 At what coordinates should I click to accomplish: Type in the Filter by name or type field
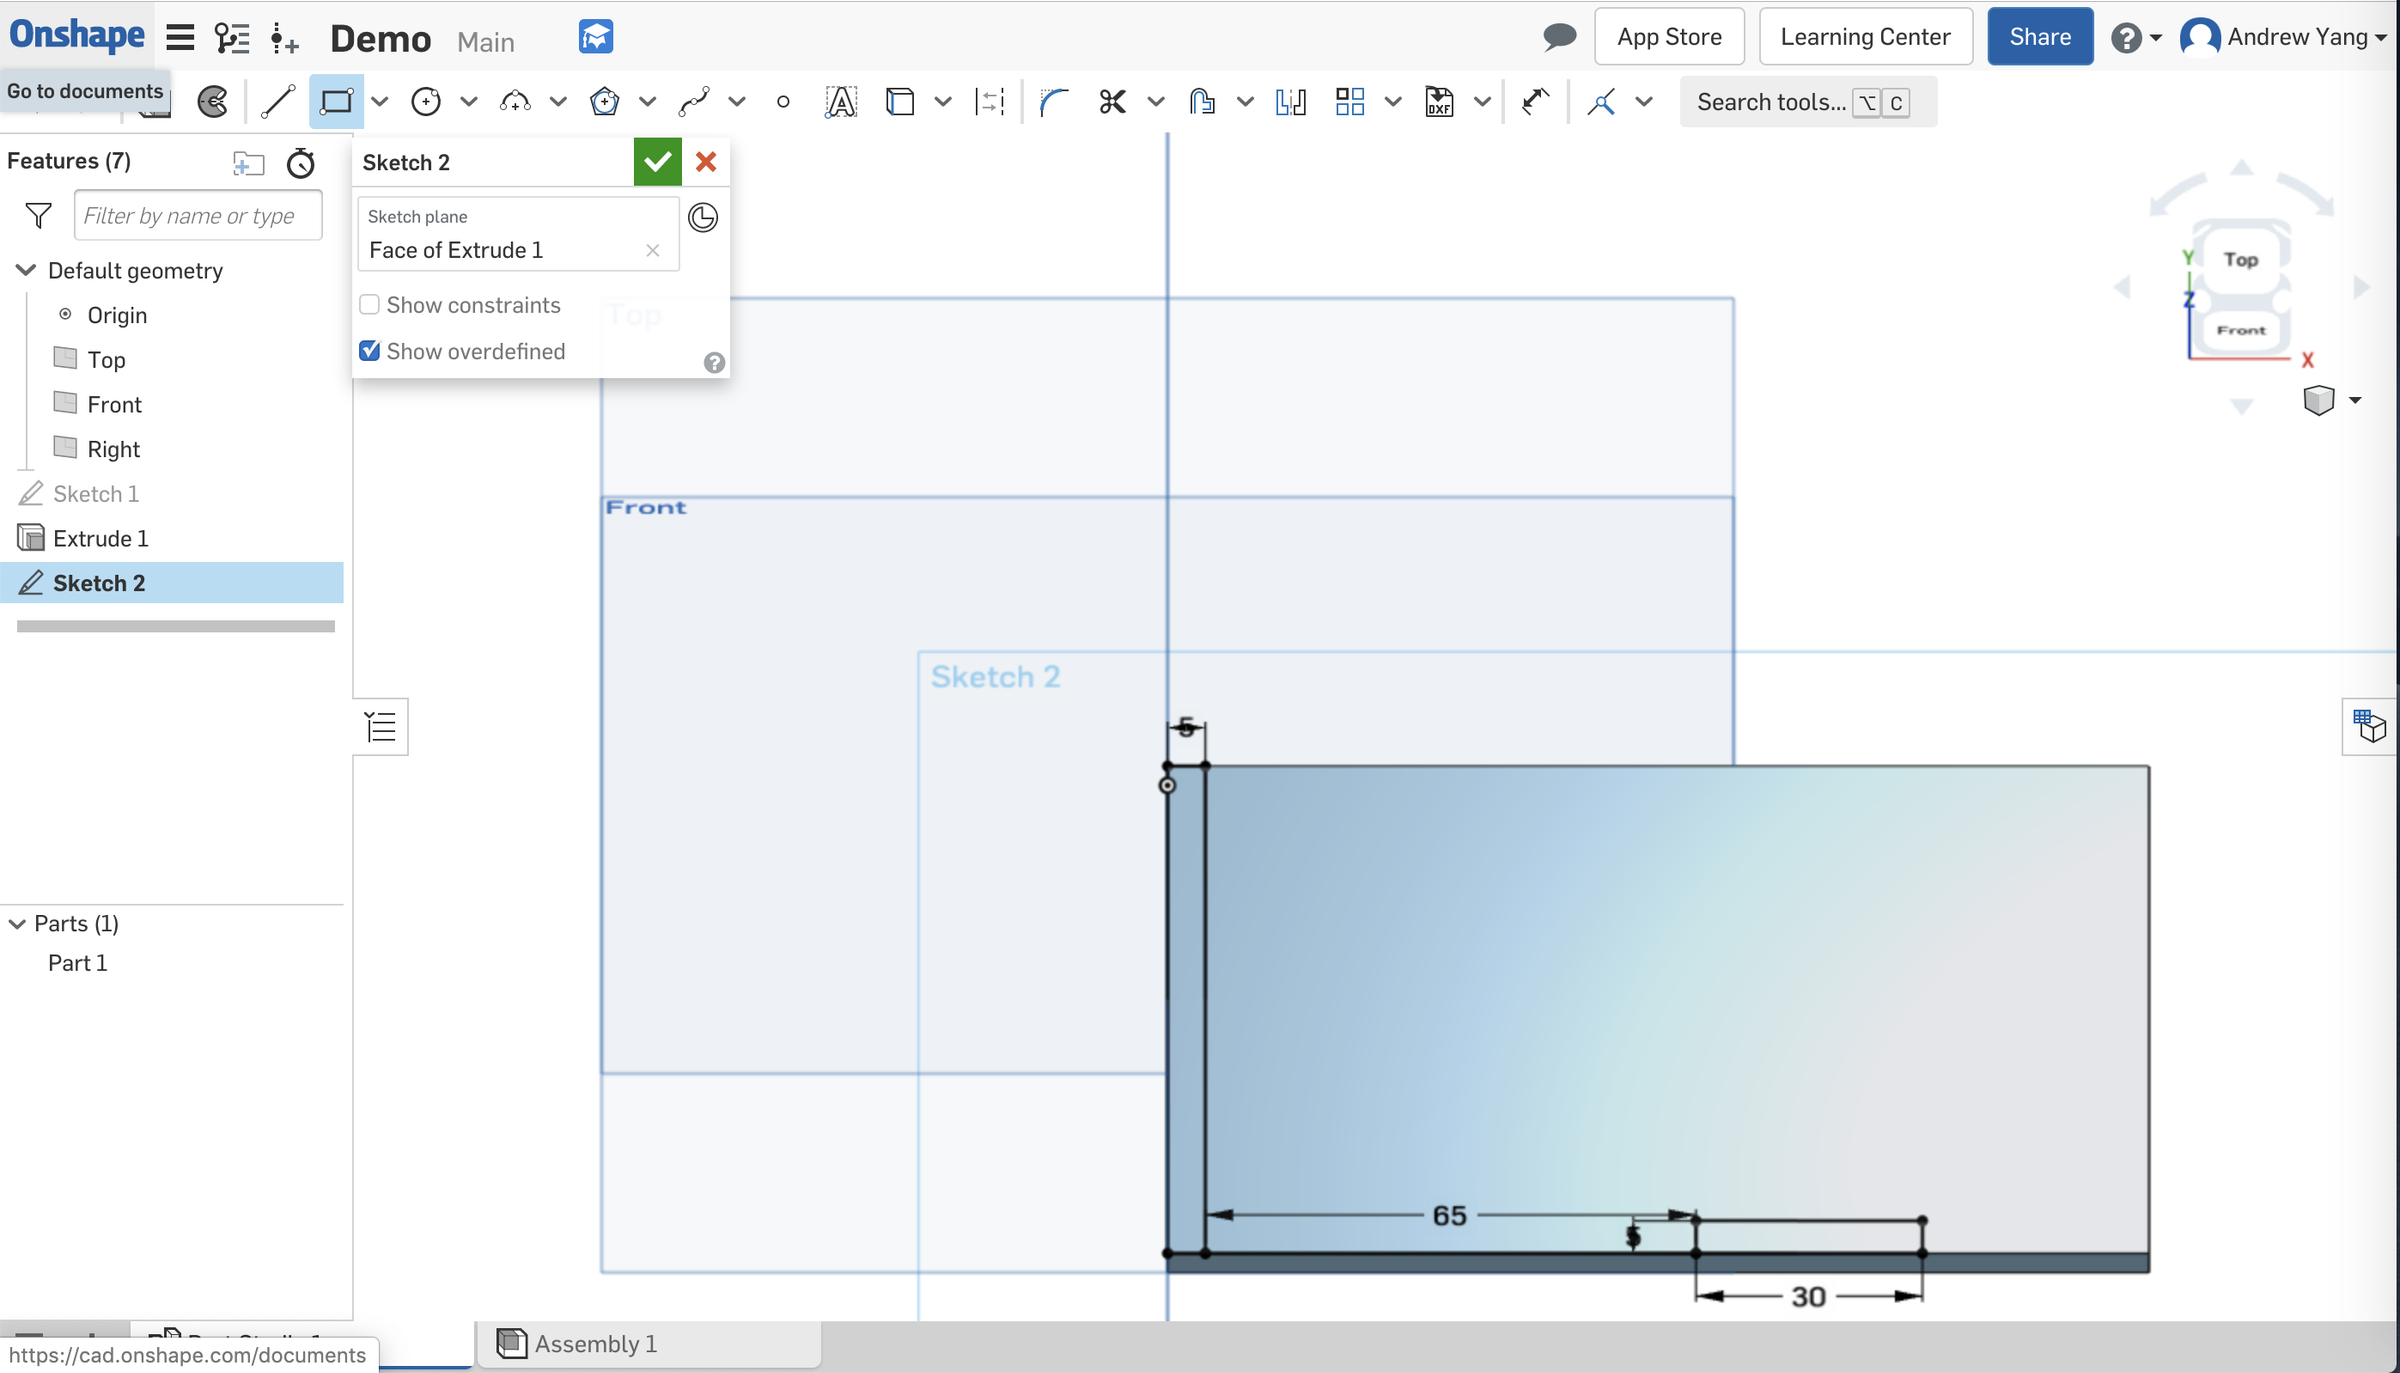tap(197, 215)
